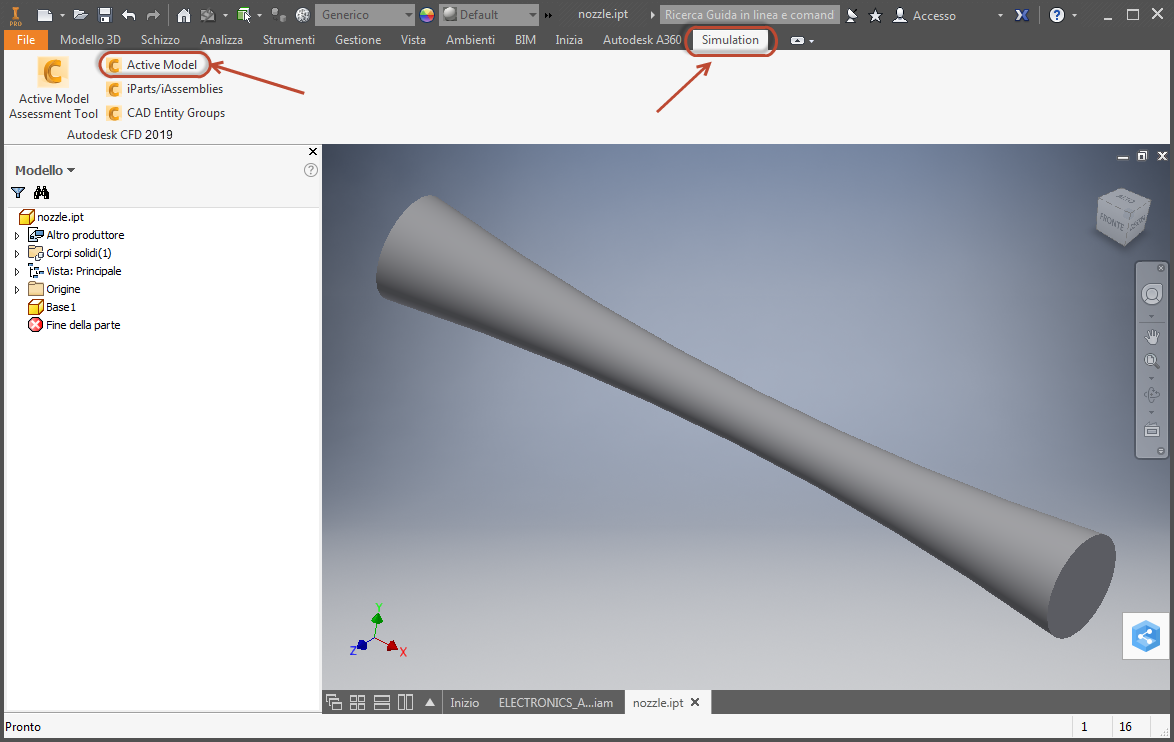Select nozzle.ipt in the browser tree
The width and height of the screenshot is (1174, 742).
tap(51, 217)
